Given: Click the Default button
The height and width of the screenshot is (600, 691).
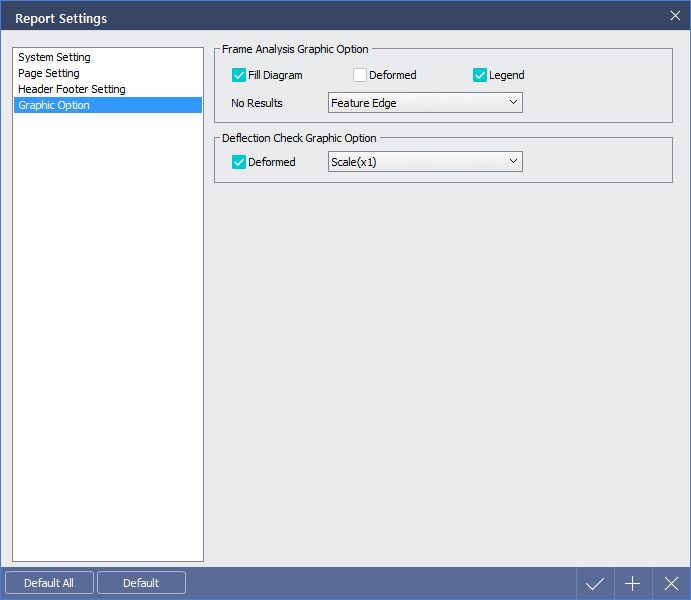Looking at the screenshot, I should click(x=141, y=583).
